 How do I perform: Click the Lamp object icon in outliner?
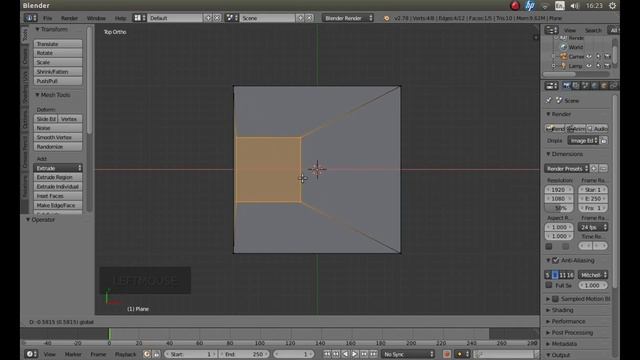[x=563, y=66]
